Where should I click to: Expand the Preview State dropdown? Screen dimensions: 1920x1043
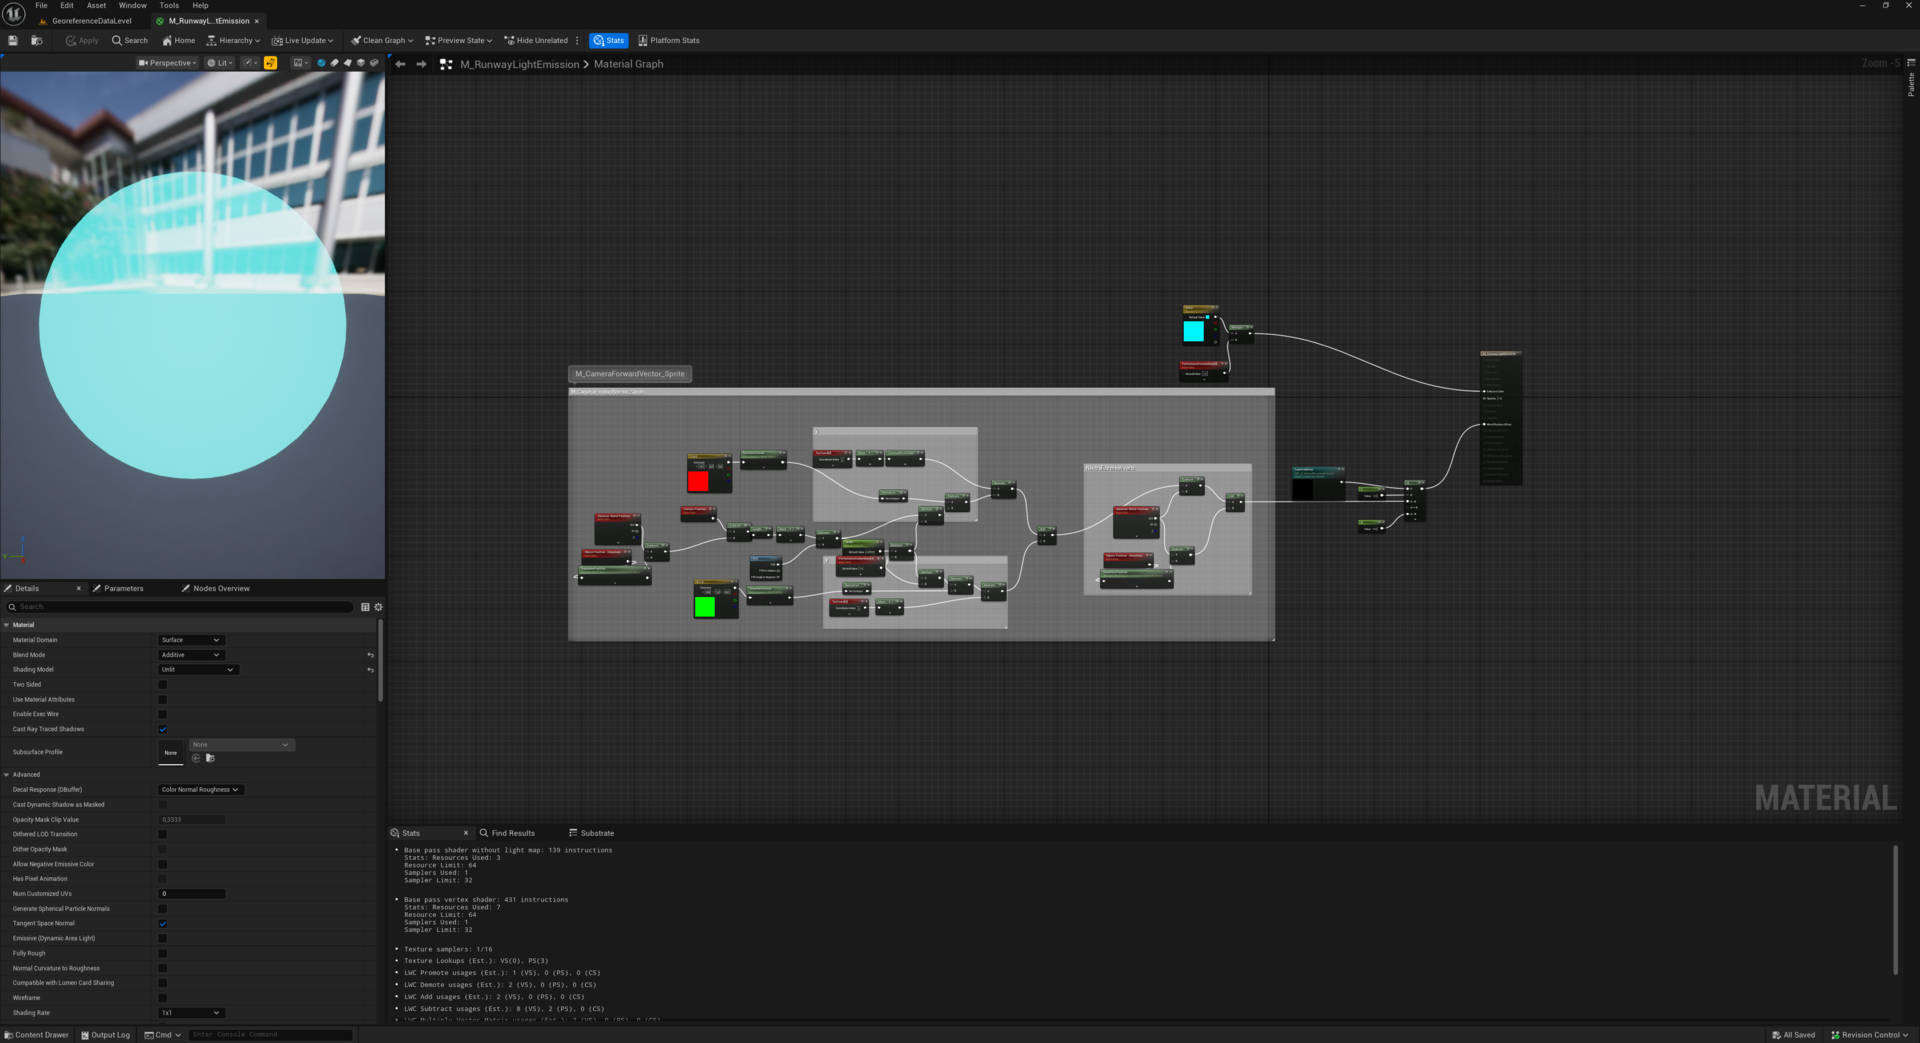click(458, 41)
